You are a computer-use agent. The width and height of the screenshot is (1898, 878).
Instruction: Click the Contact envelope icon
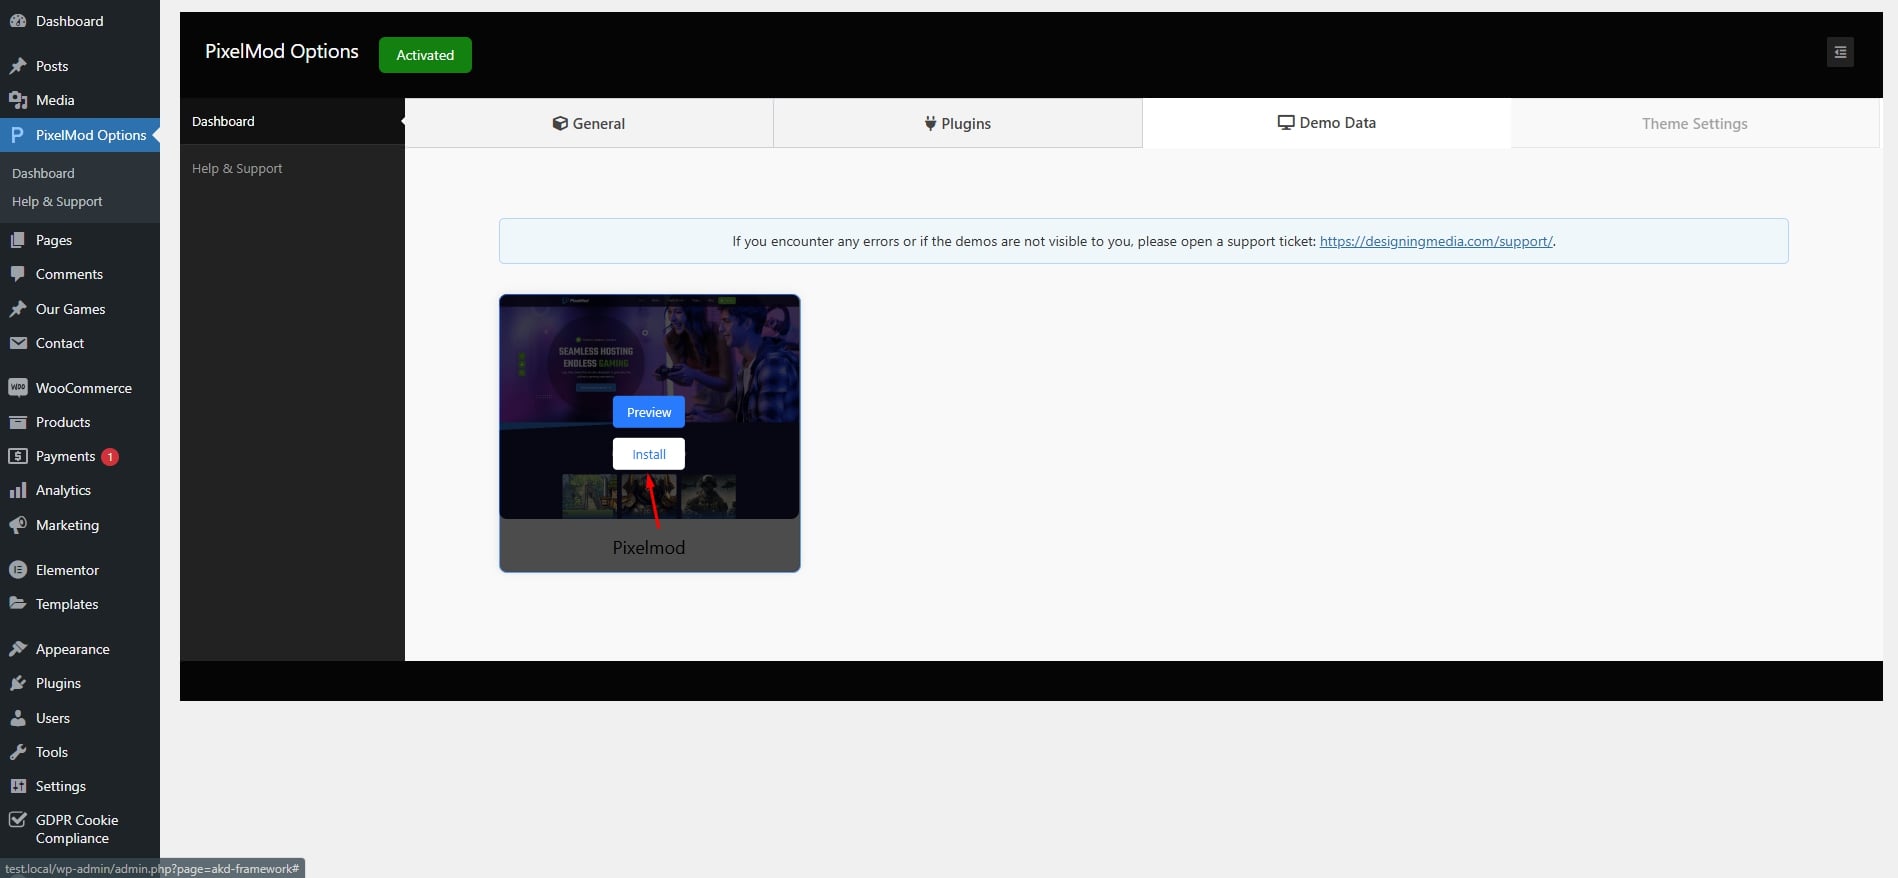click(x=18, y=343)
